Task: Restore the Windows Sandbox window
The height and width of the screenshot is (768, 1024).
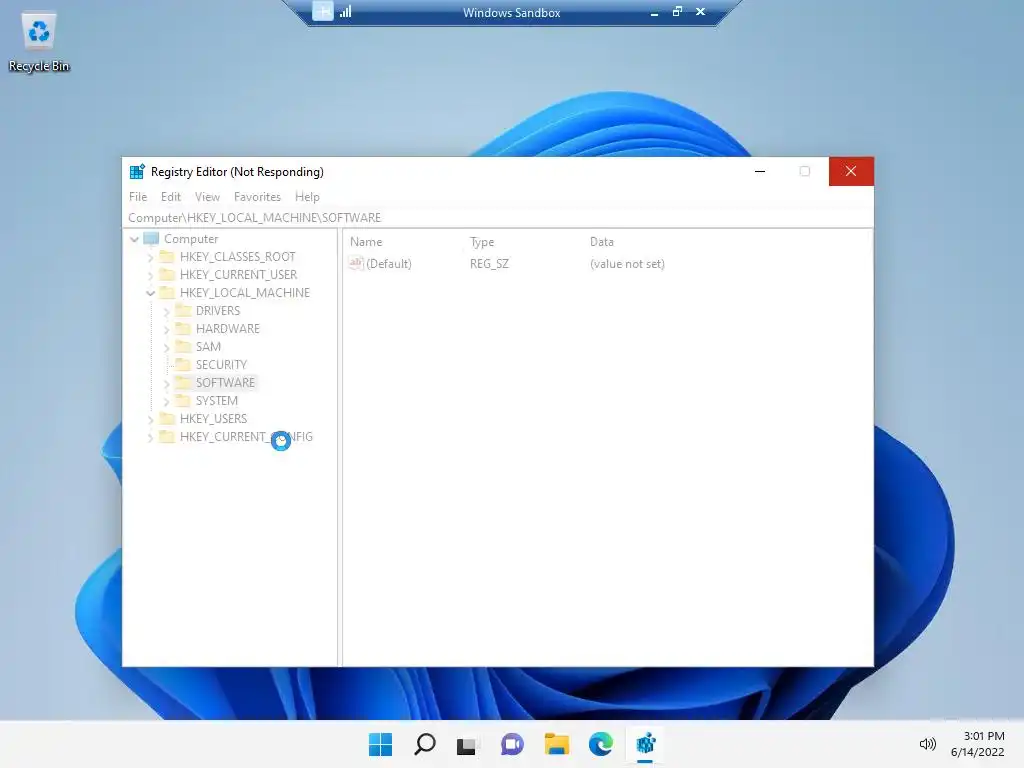Action: tap(677, 11)
